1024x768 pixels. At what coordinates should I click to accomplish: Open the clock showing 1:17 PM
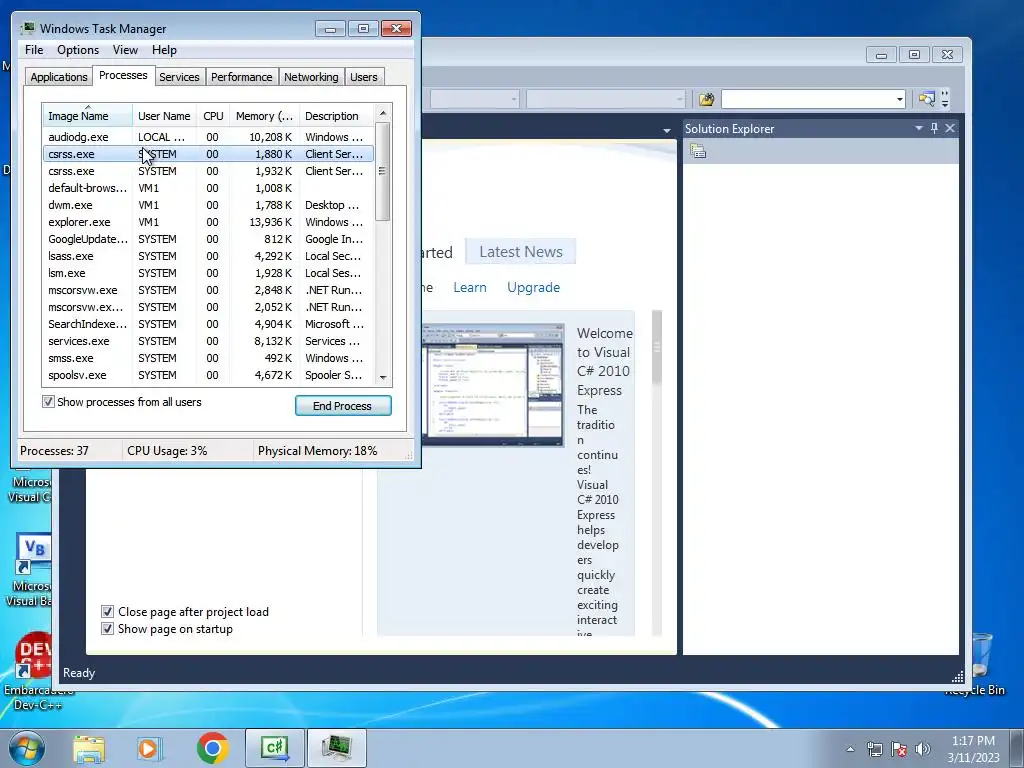point(973,749)
